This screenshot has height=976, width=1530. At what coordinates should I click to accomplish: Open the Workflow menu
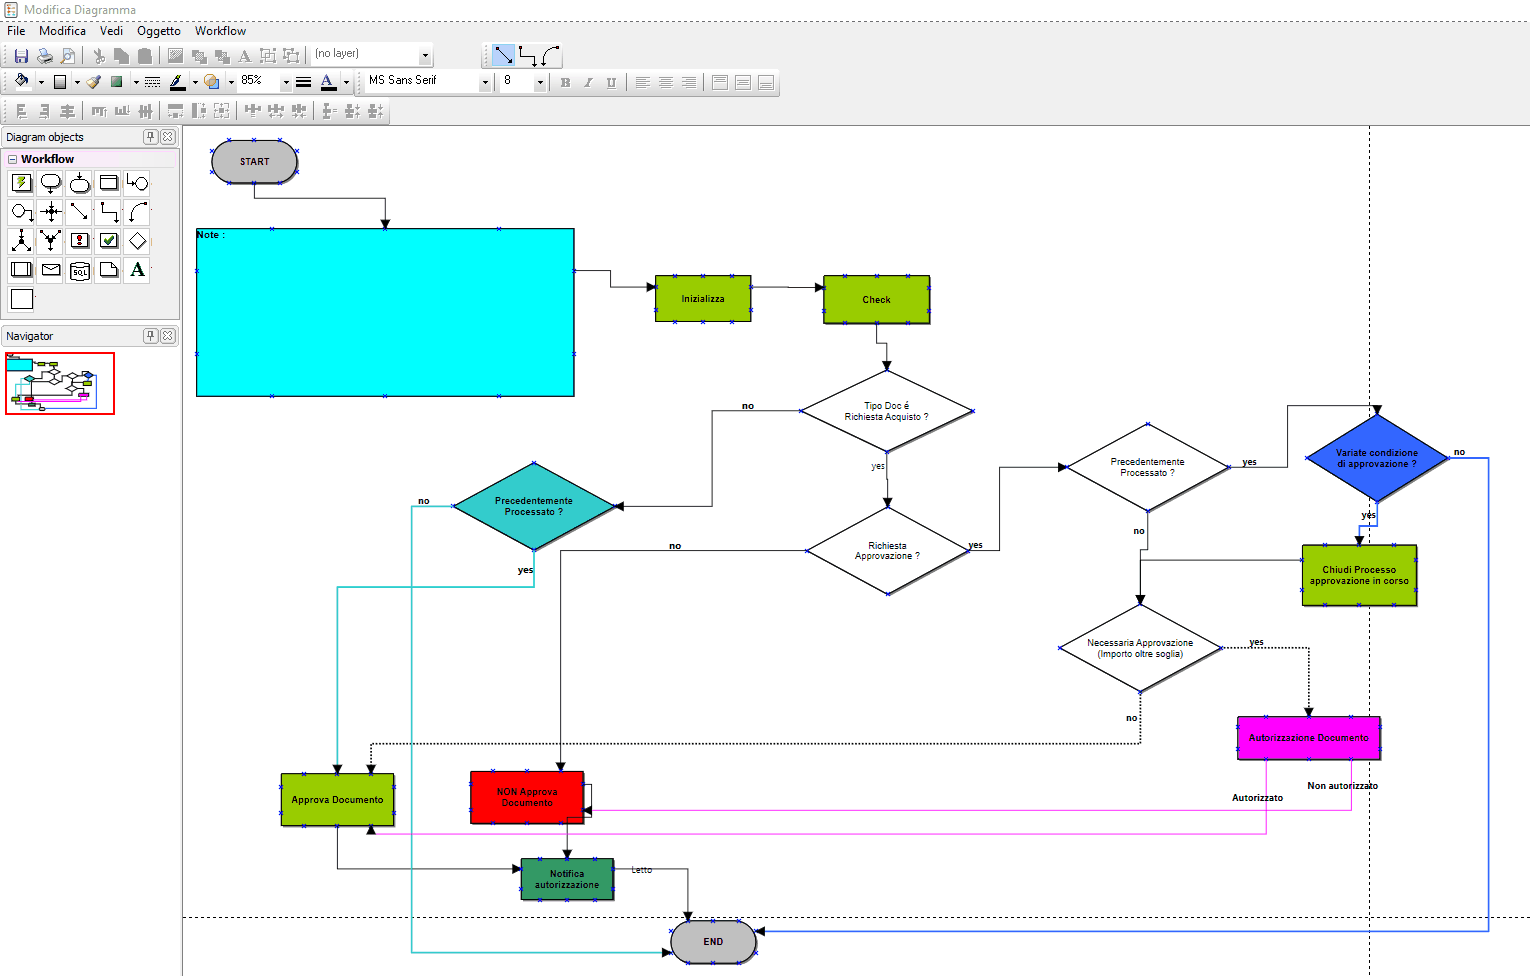click(x=220, y=31)
